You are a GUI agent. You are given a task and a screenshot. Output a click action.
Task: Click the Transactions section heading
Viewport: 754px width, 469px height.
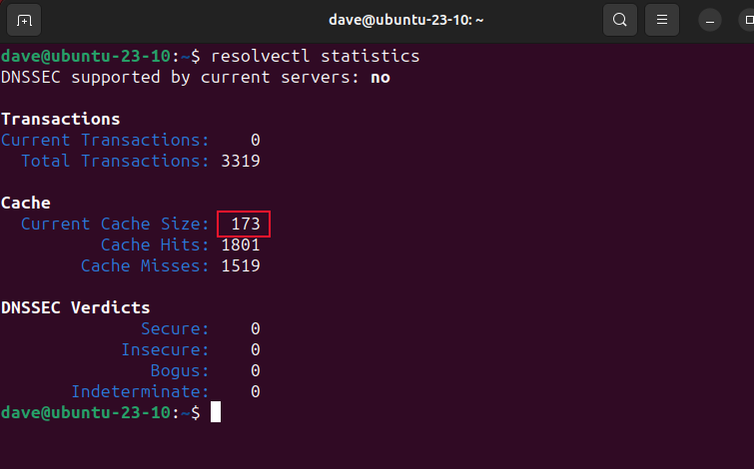click(x=60, y=119)
